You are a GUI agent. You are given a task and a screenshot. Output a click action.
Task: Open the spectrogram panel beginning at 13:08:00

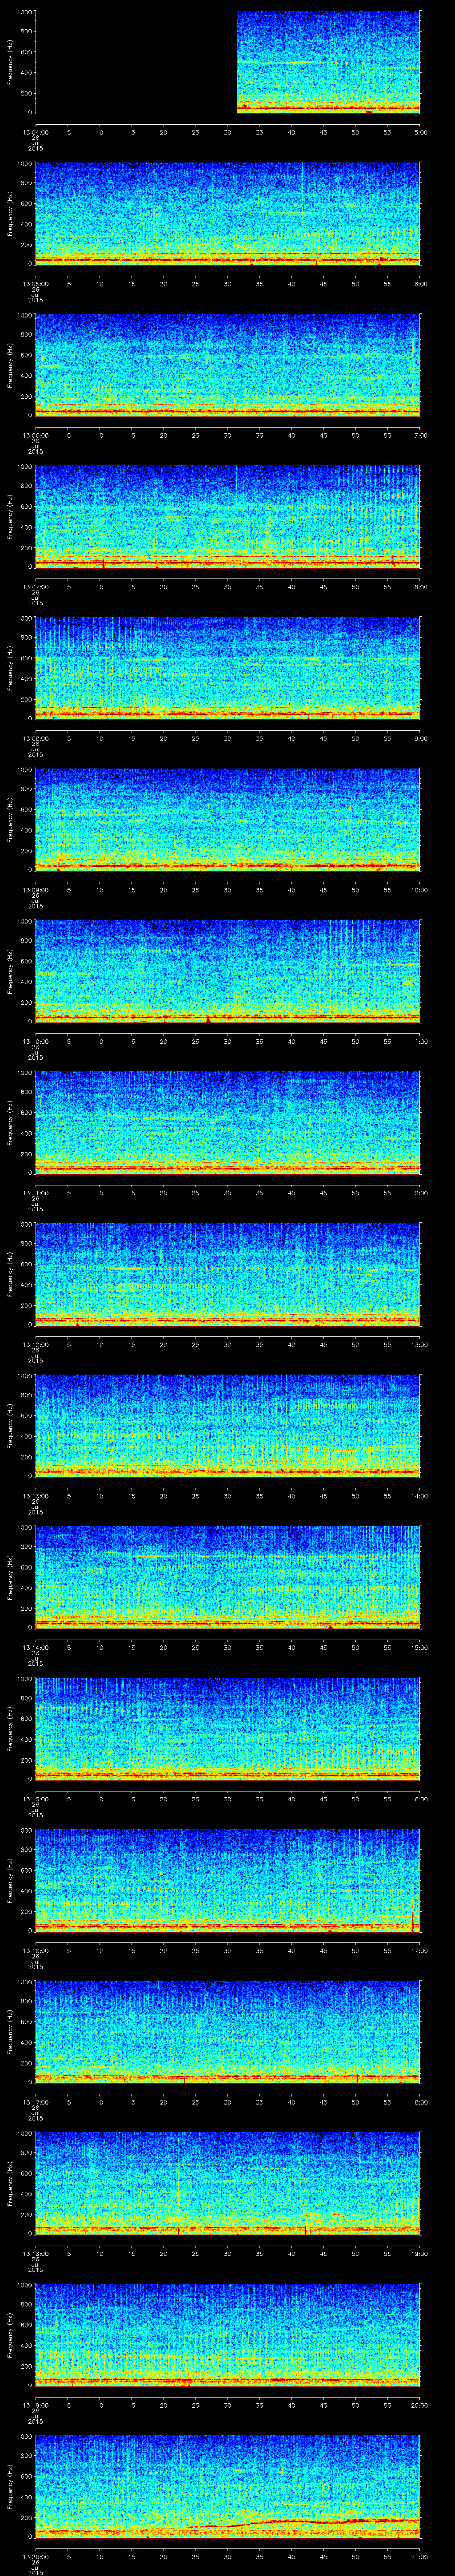click(x=228, y=668)
